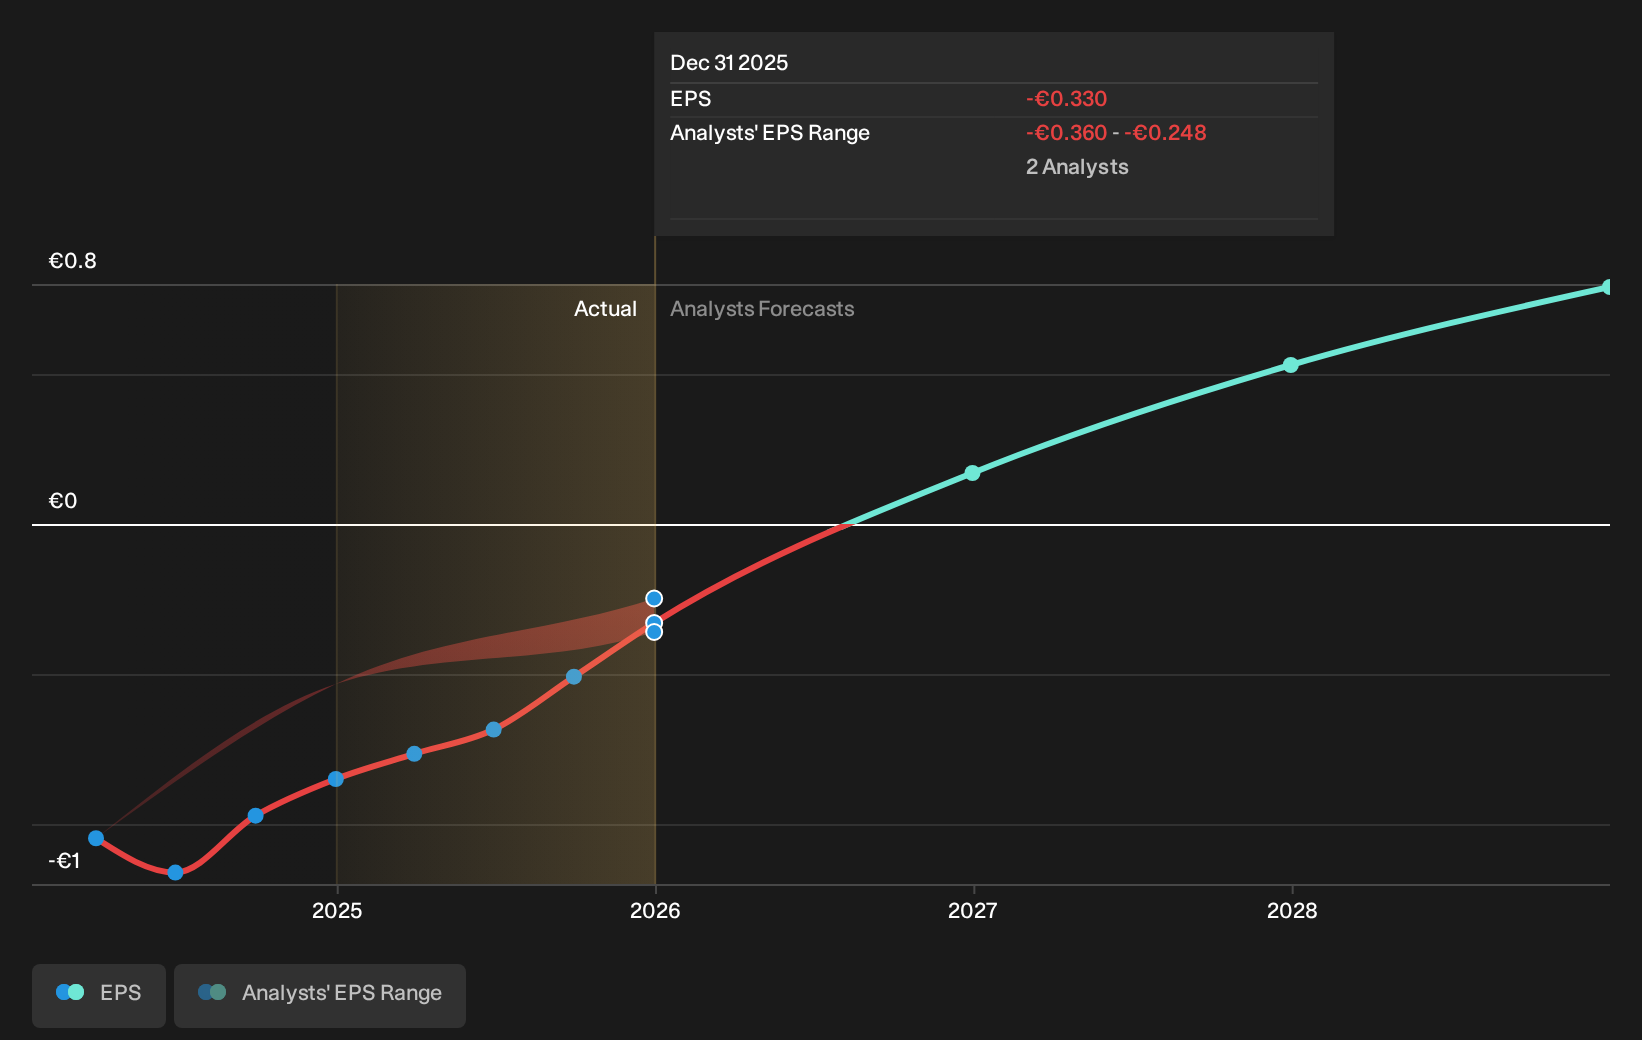
Task: Select the first EPS data point at the chart's left edge
Action: [x=96, y=838]
